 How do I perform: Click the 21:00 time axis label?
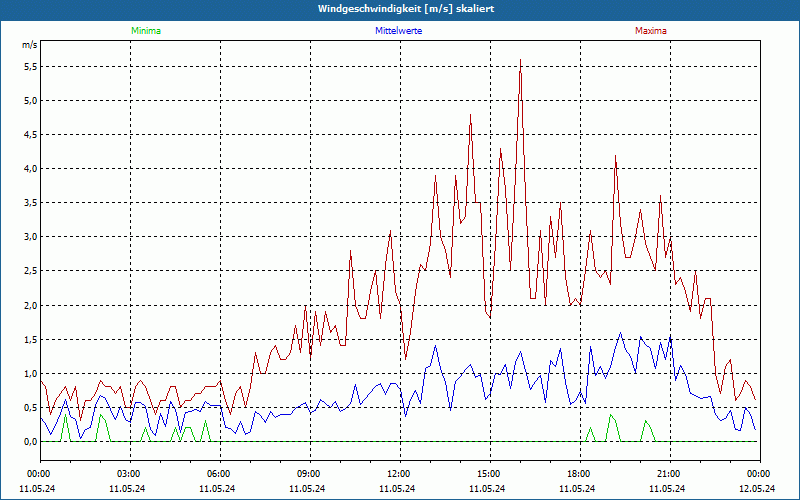pos(670,474)
